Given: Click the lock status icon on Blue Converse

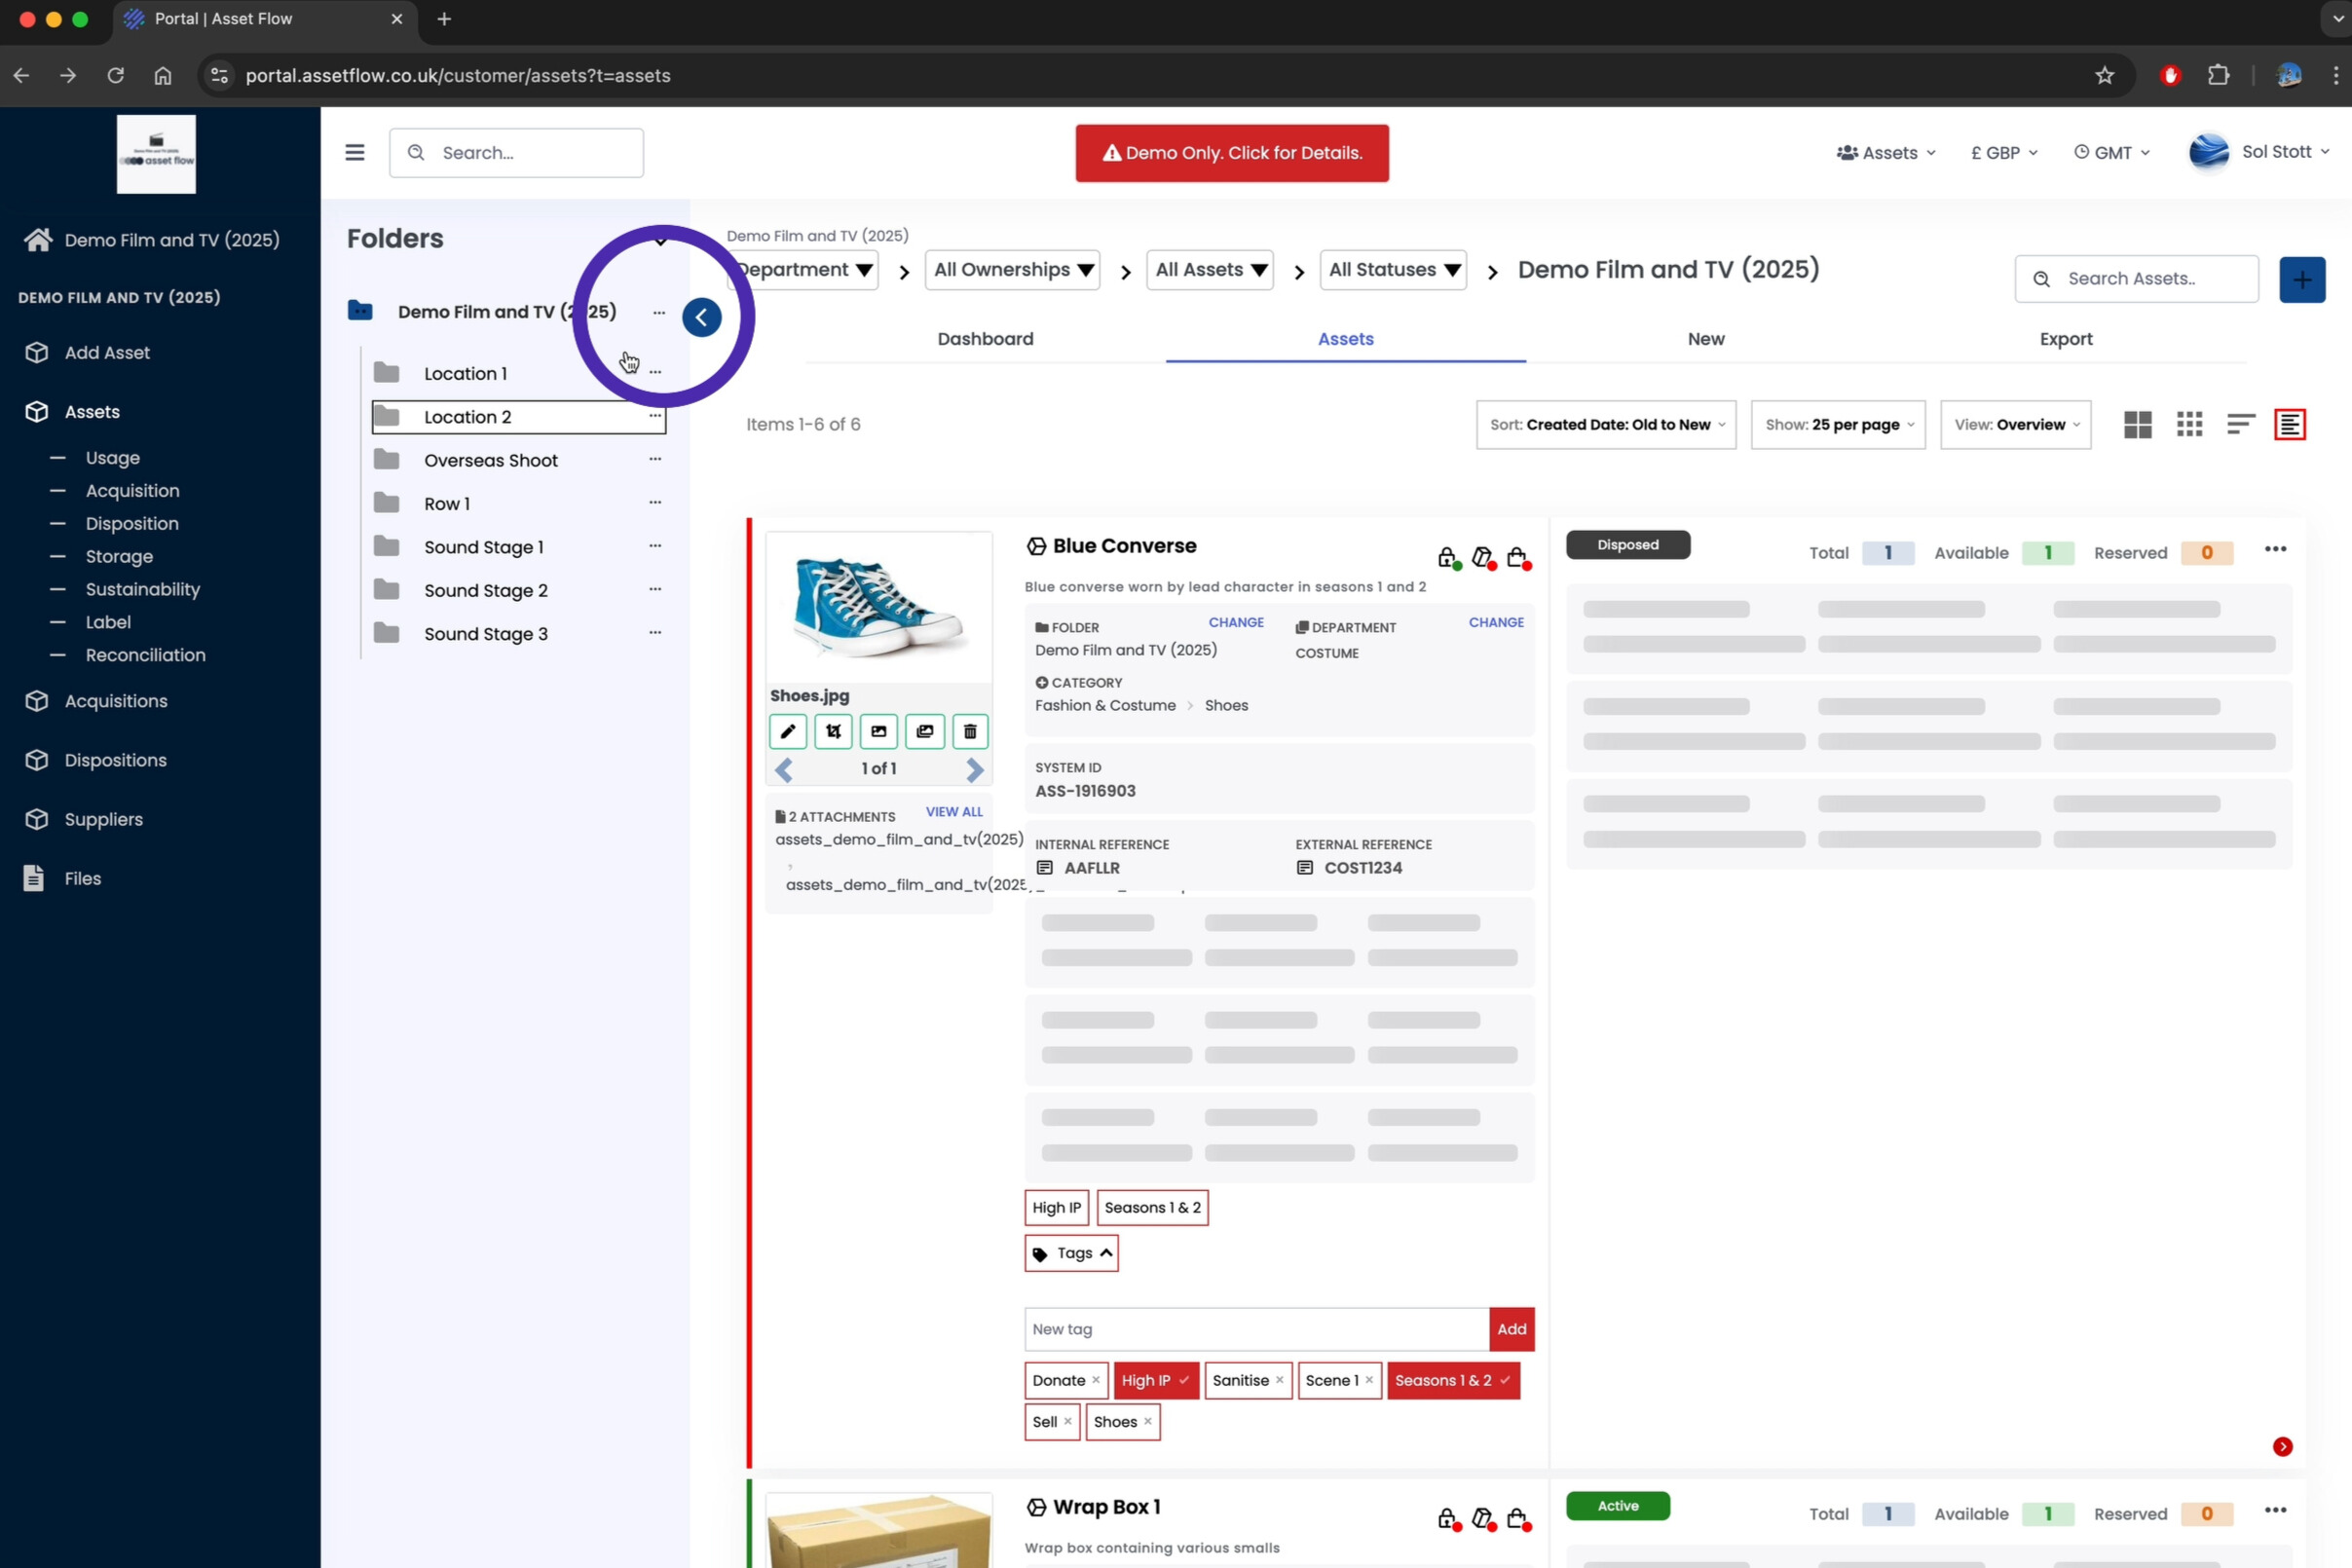Looking at the screenshot, I should (1447, 557).
